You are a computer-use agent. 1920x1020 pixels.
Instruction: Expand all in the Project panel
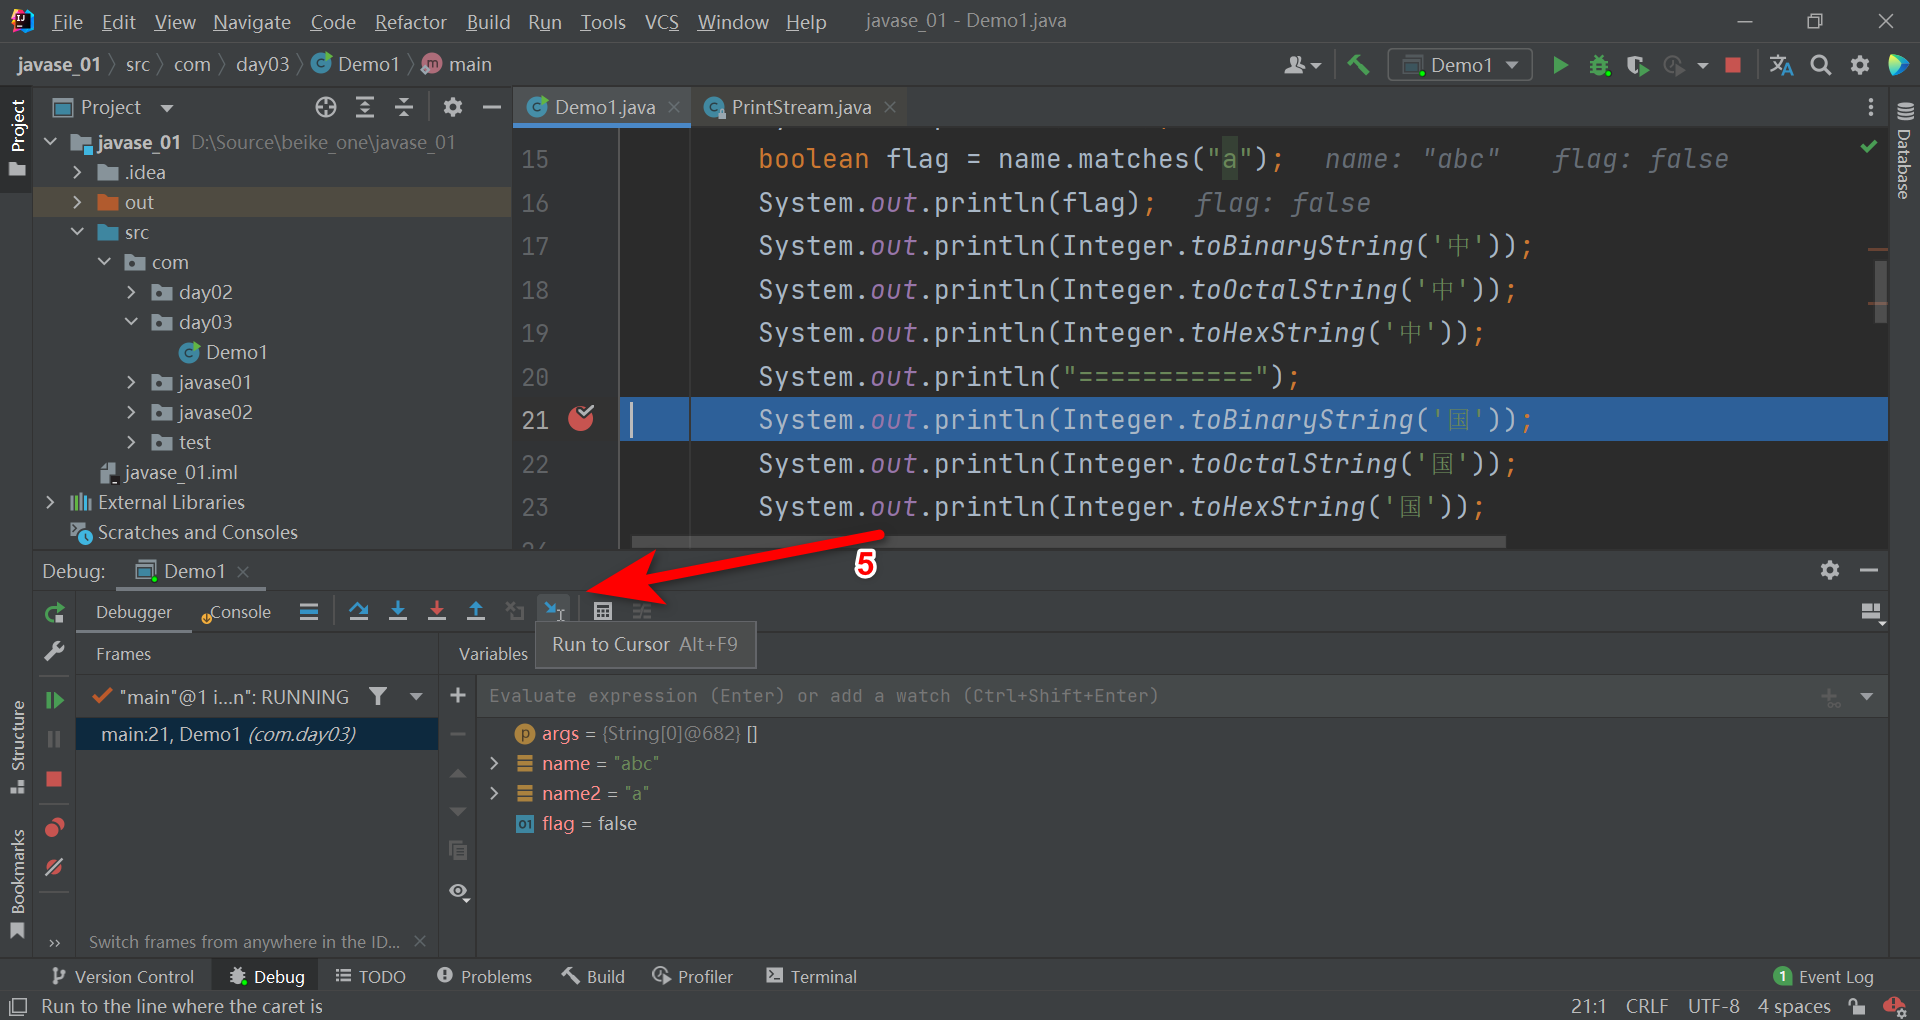[x=365, y=107]
